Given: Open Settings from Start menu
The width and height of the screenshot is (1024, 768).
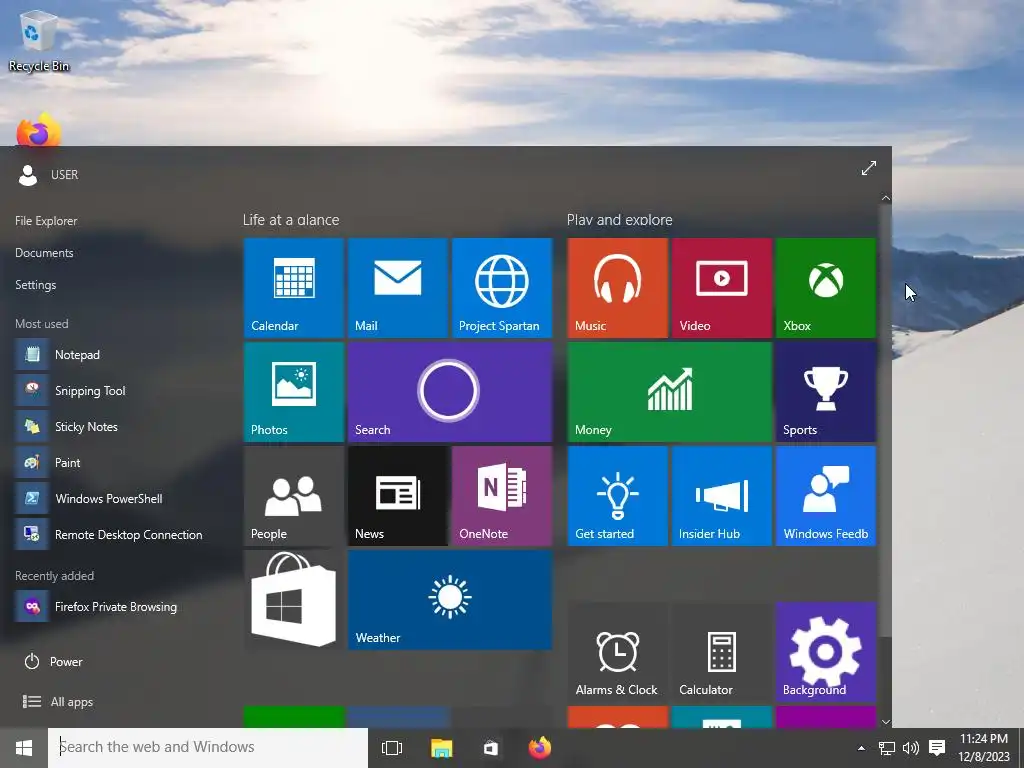Looking at the screenshot, I should [35, 285].
